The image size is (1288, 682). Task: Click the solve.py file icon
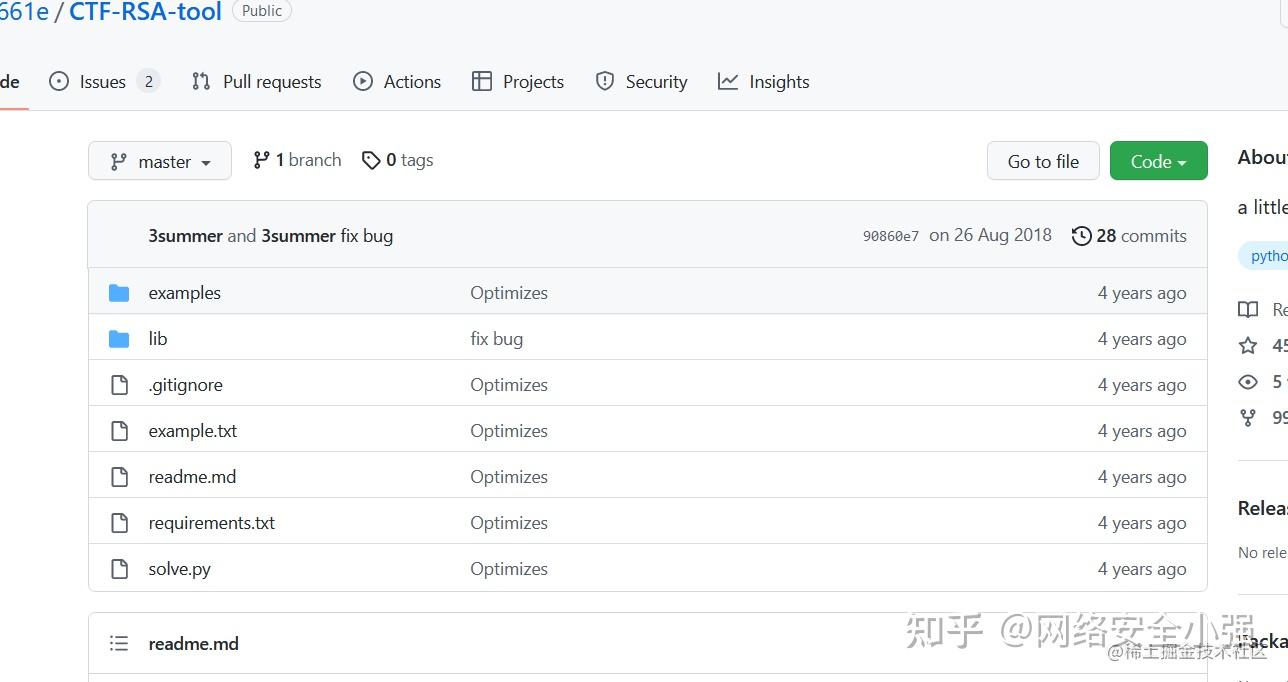[119, 568]
